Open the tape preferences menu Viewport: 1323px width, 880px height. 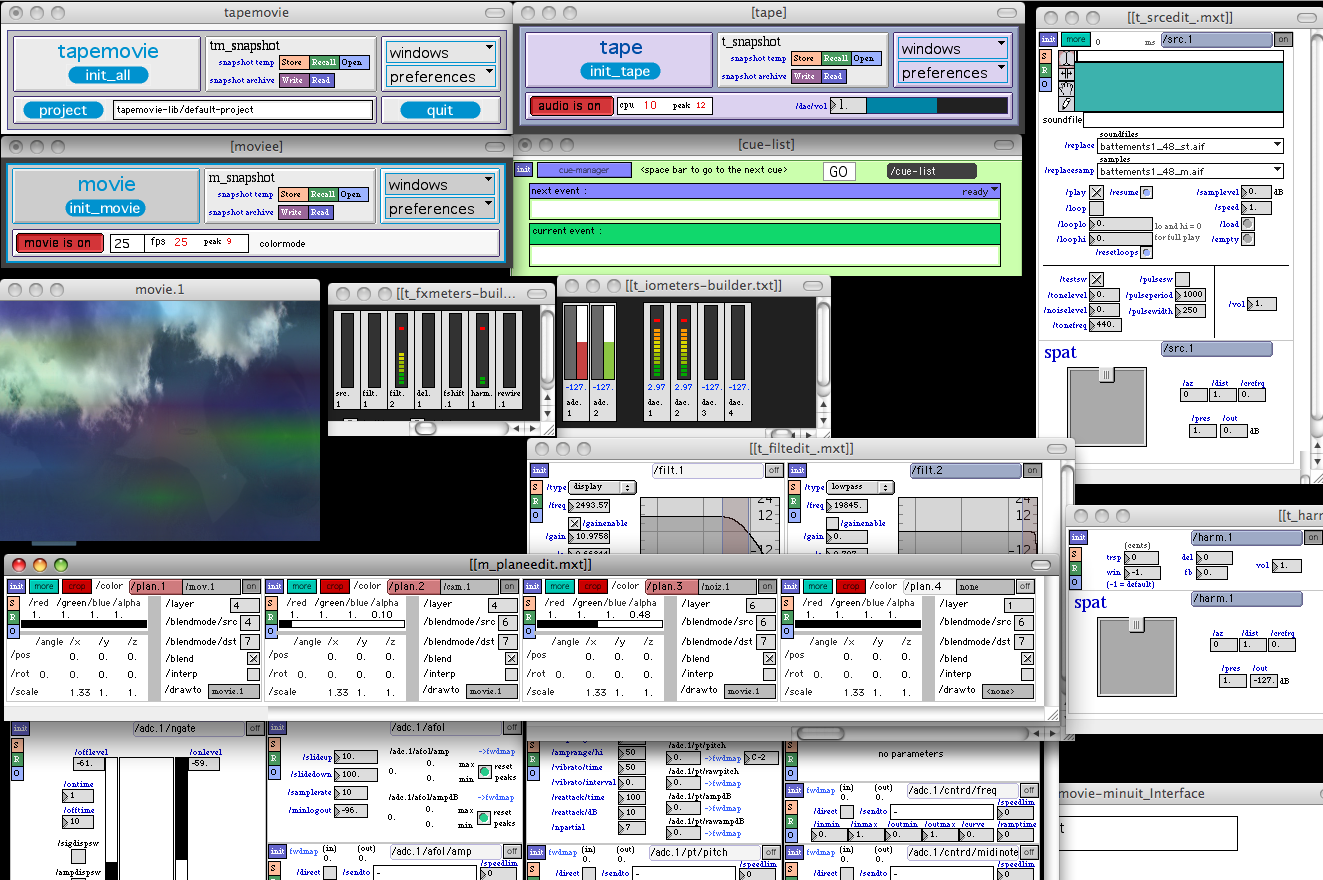pos(952,73)
